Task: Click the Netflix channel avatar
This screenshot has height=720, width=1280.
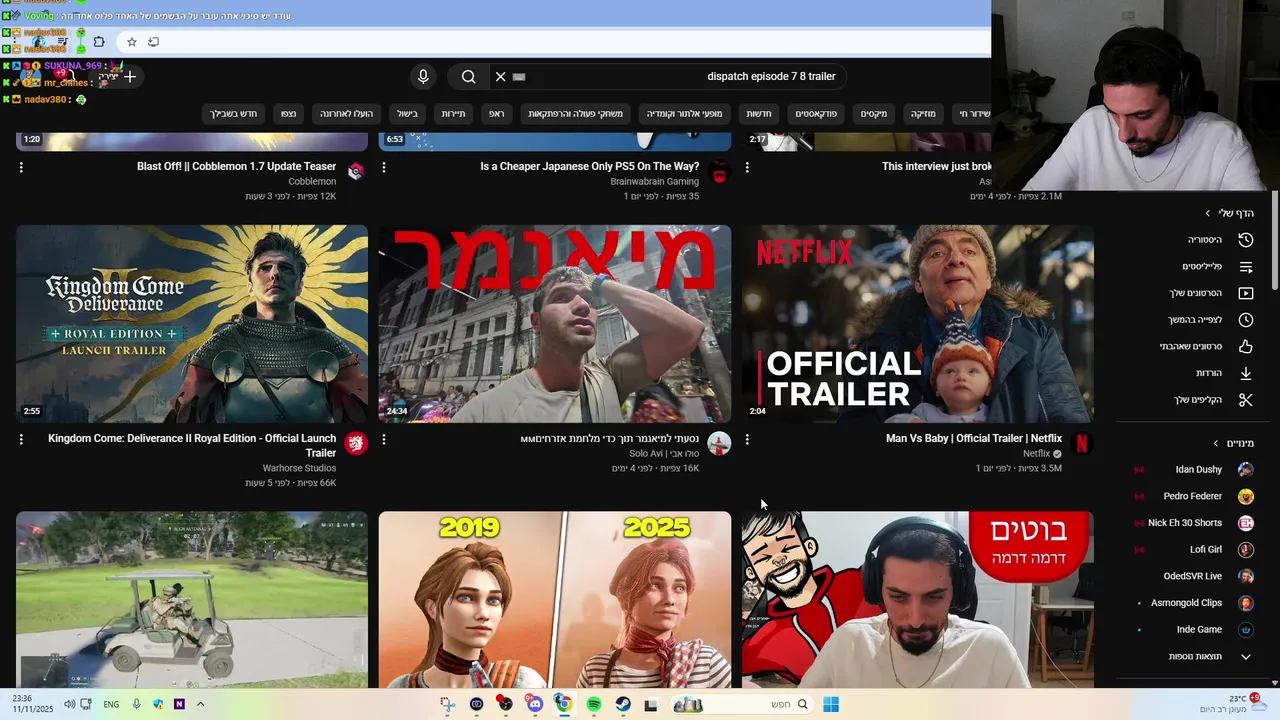Action: tap(1082, 443)
